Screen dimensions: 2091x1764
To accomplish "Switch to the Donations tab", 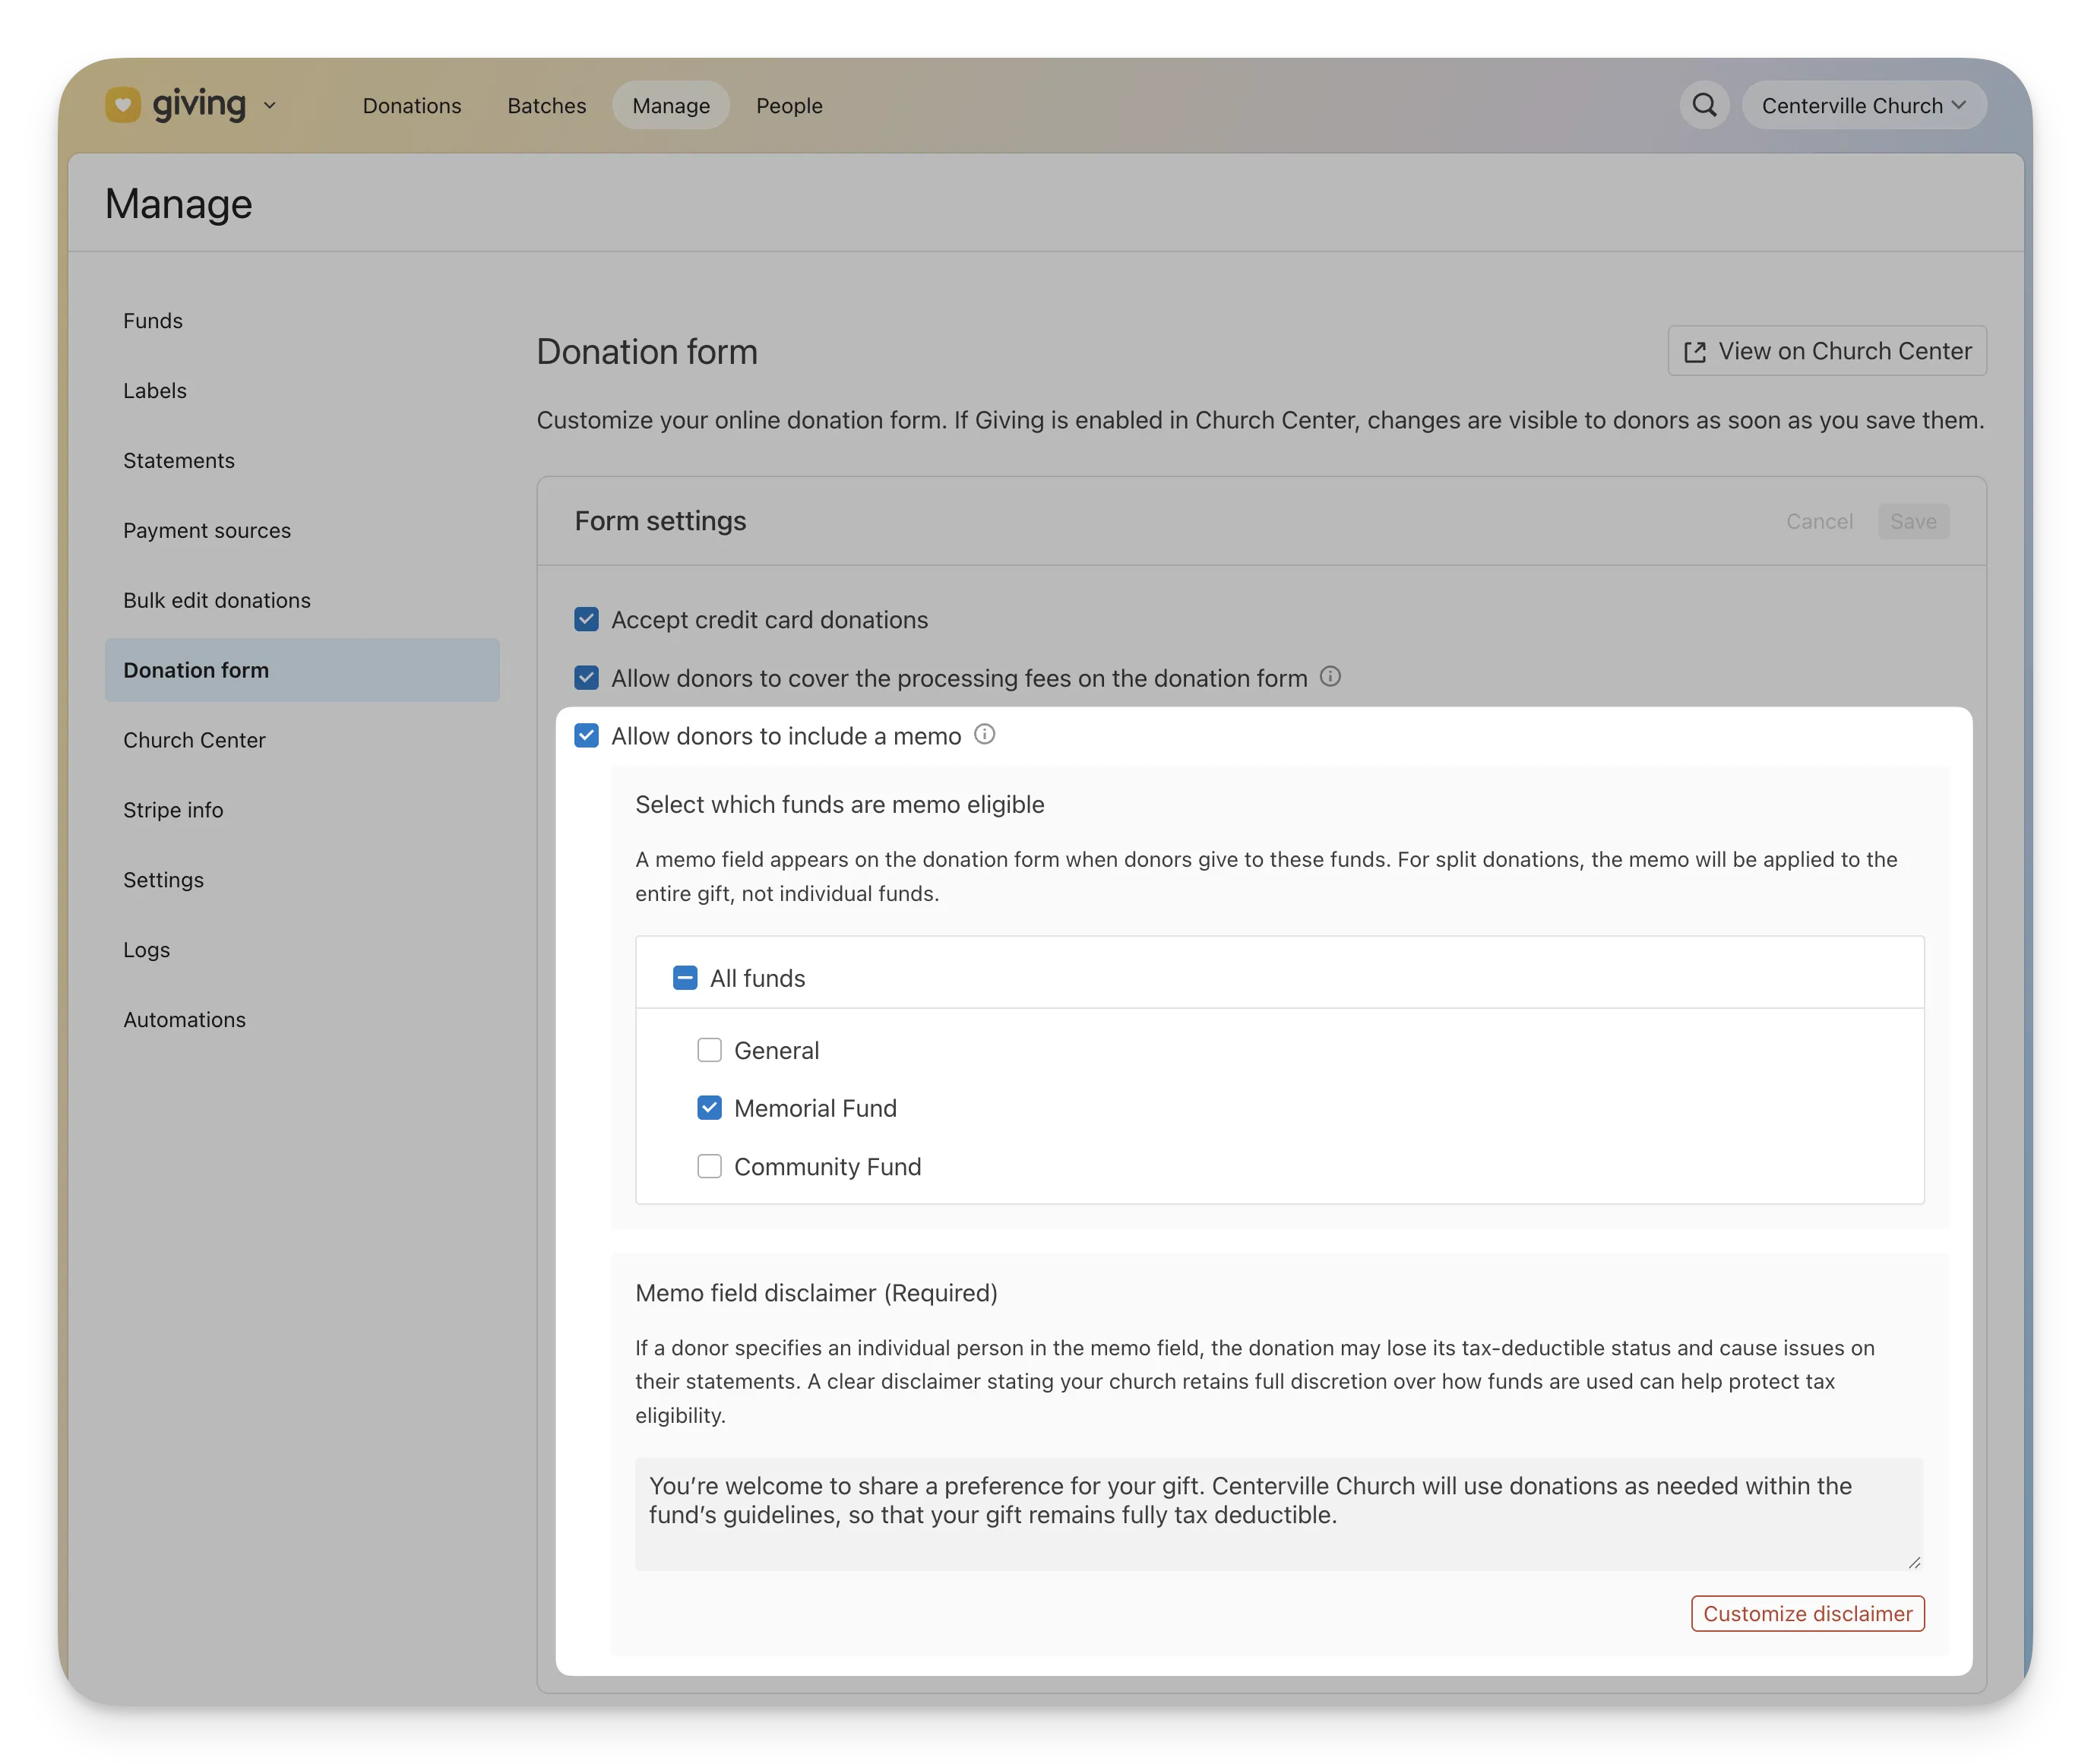I will tap(412, 105).
